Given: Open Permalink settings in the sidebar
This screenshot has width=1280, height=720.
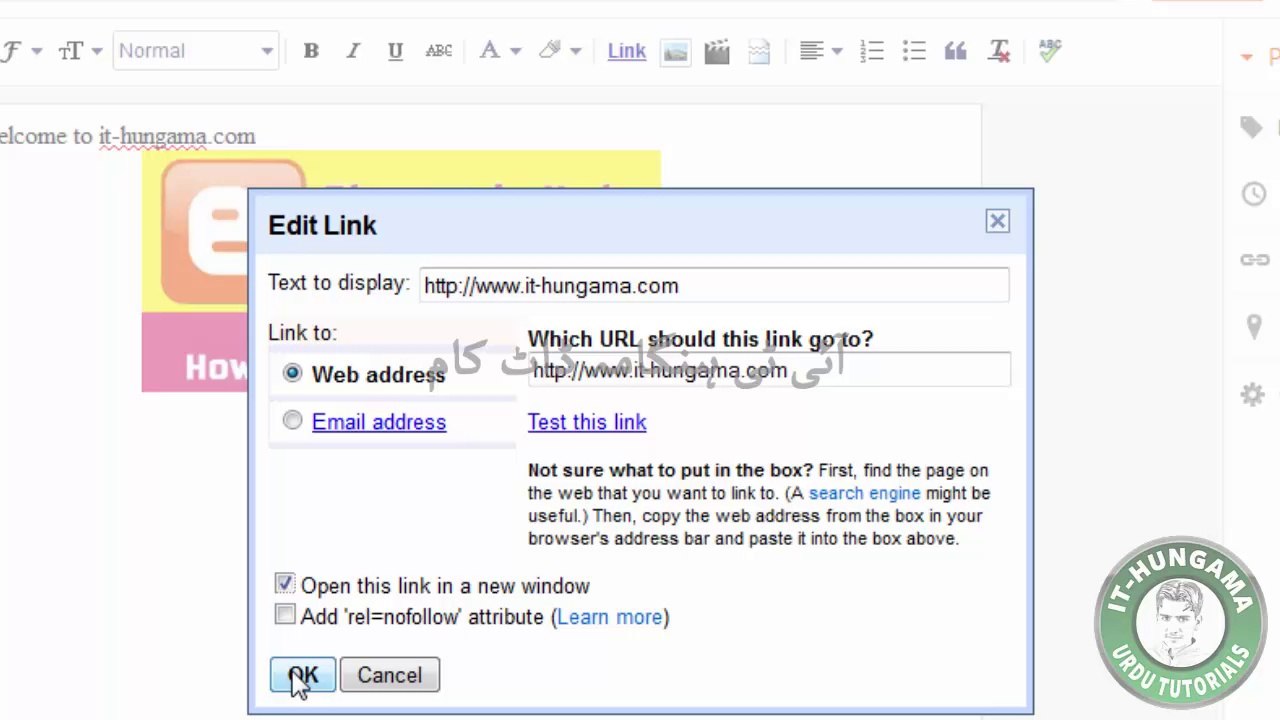Looking at the screenshot, I should (x=1254, y=260).
